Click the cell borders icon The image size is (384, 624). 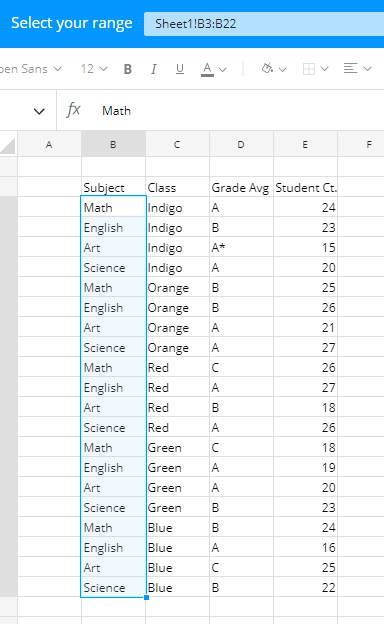point(309,69)
